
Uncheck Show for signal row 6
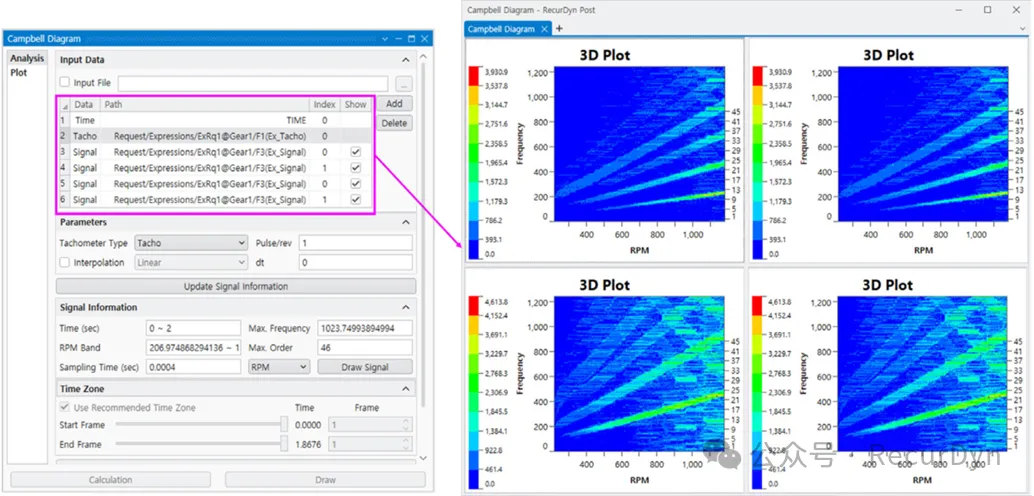355,200
